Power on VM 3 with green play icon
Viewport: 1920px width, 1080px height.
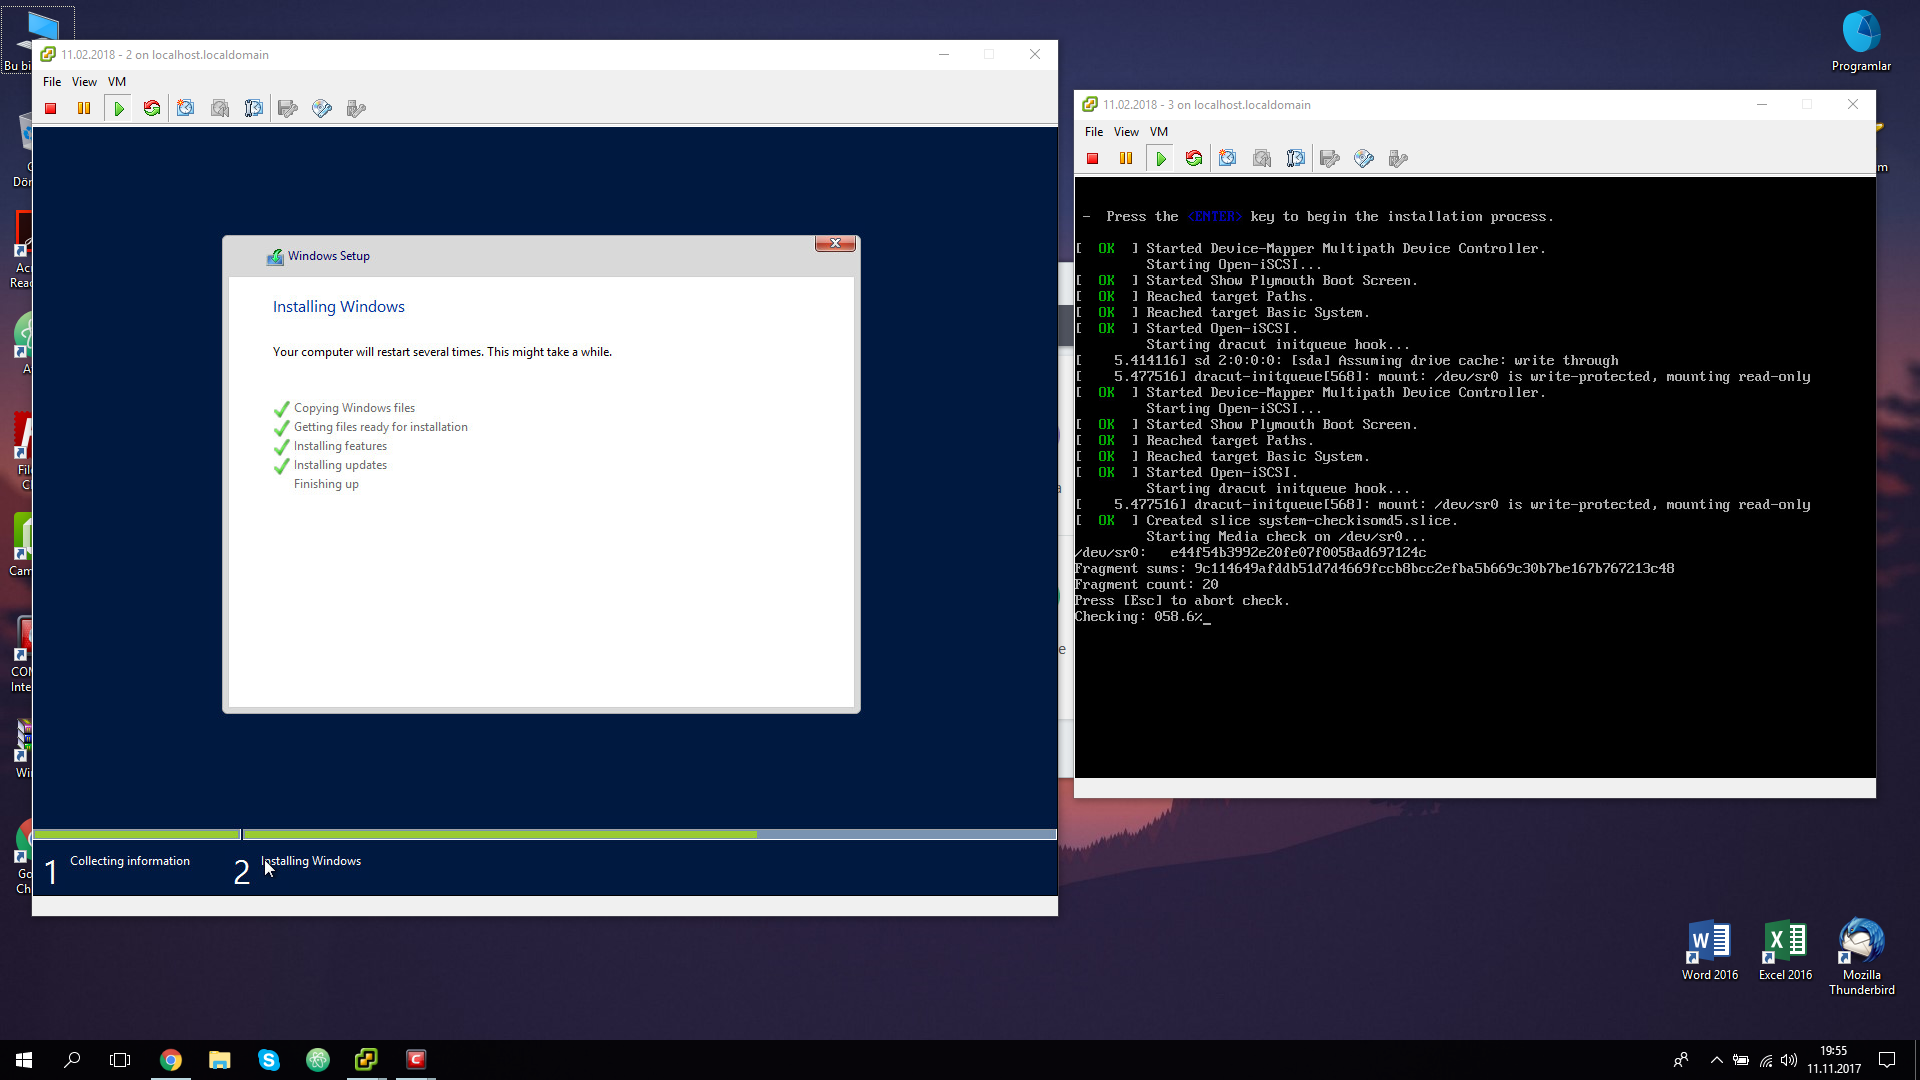1161,158
